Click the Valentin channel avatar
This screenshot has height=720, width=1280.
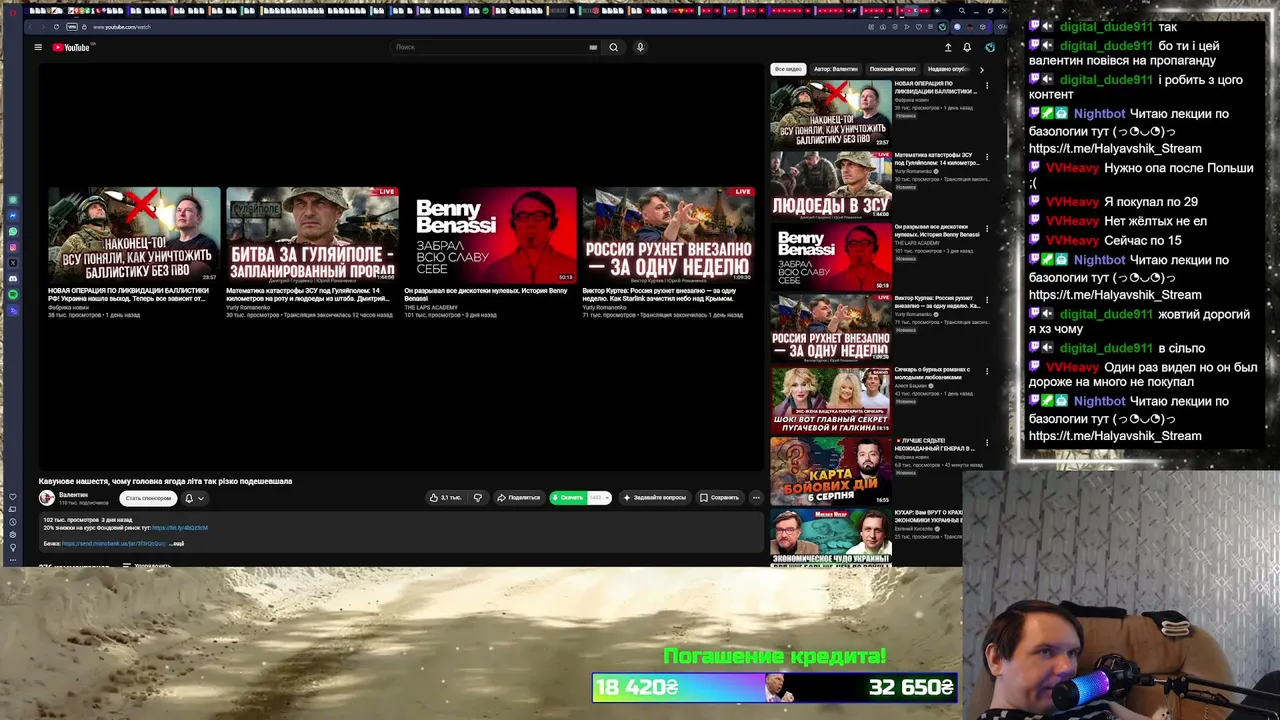[46, 498]
